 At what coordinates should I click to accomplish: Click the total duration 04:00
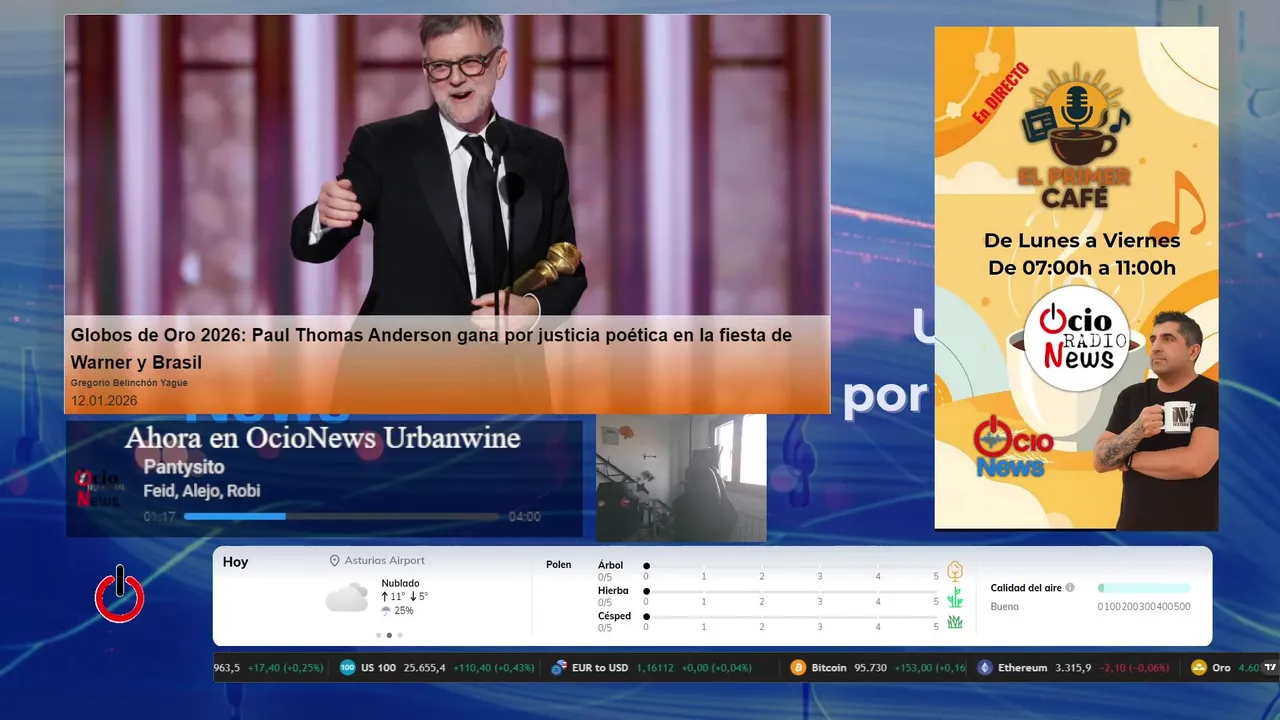click(x=524, y=517)
